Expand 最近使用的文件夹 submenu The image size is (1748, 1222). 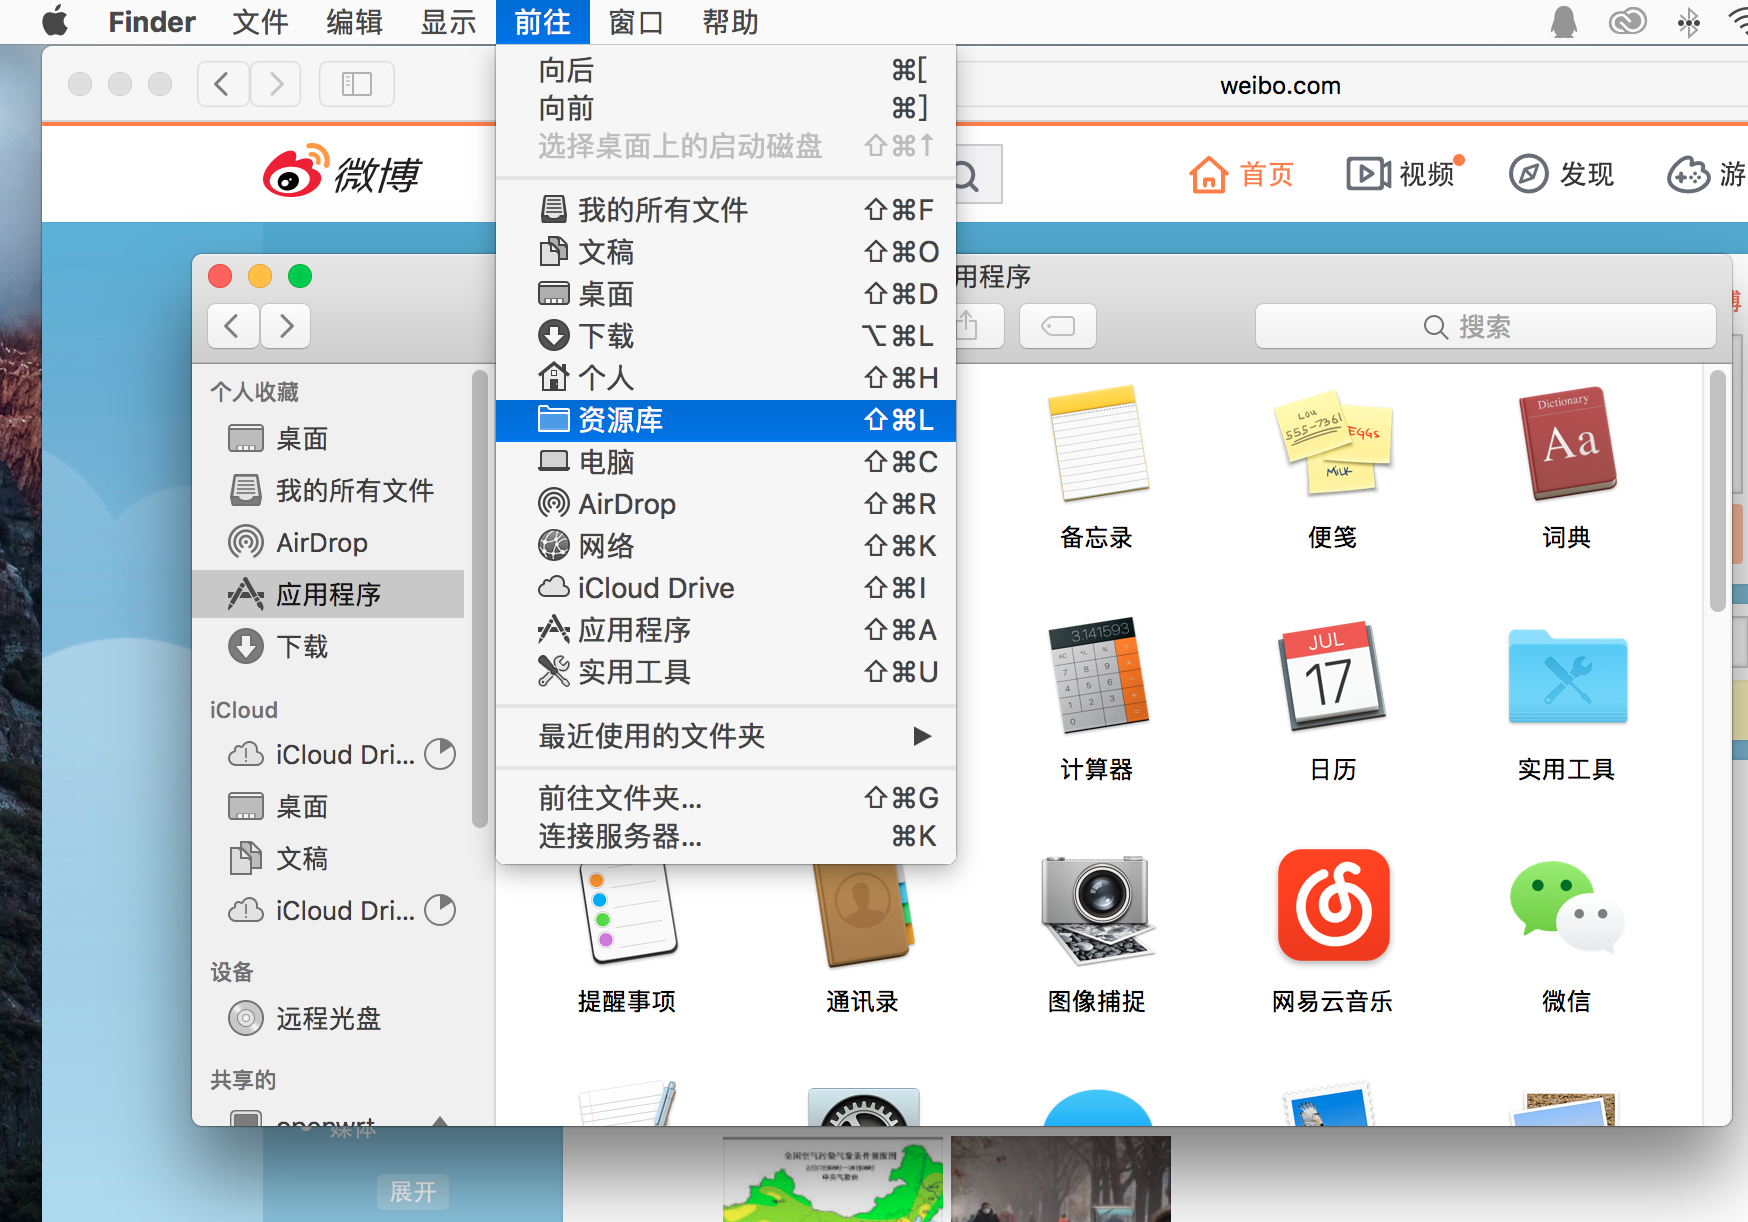click(726, 736)
